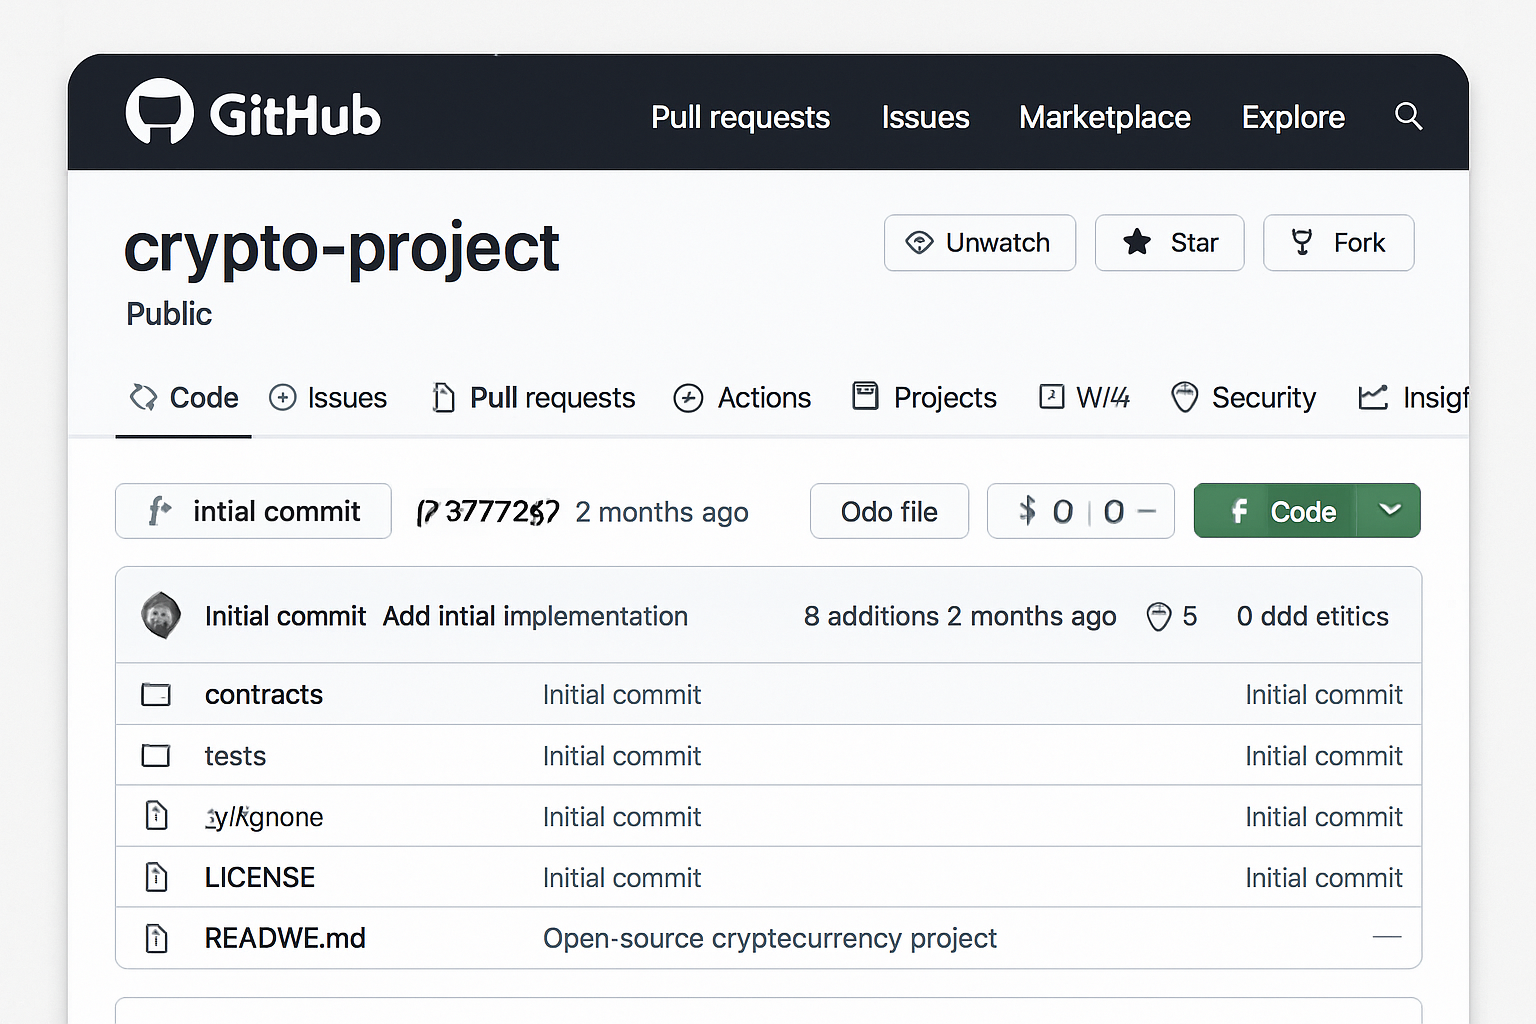
Task: Expand the green Code dropdown chevron
Action: 1390,510
